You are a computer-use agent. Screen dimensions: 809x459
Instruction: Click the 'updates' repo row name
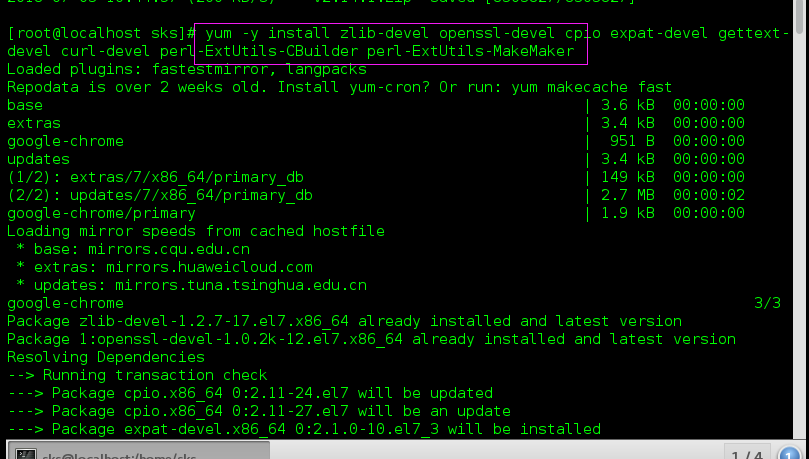(x=38, y=159)
